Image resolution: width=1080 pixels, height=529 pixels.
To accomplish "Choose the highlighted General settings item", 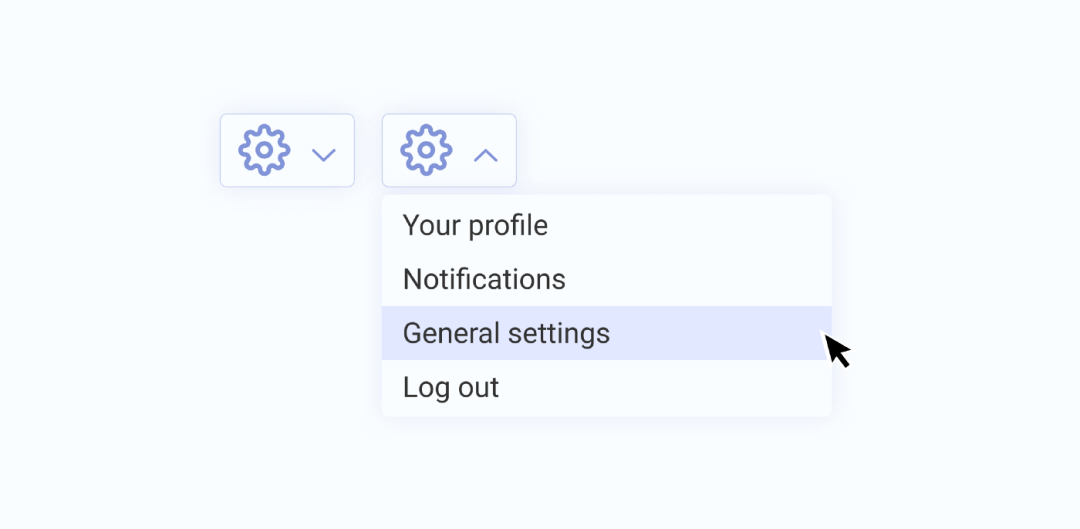I will tap(506, 333).
